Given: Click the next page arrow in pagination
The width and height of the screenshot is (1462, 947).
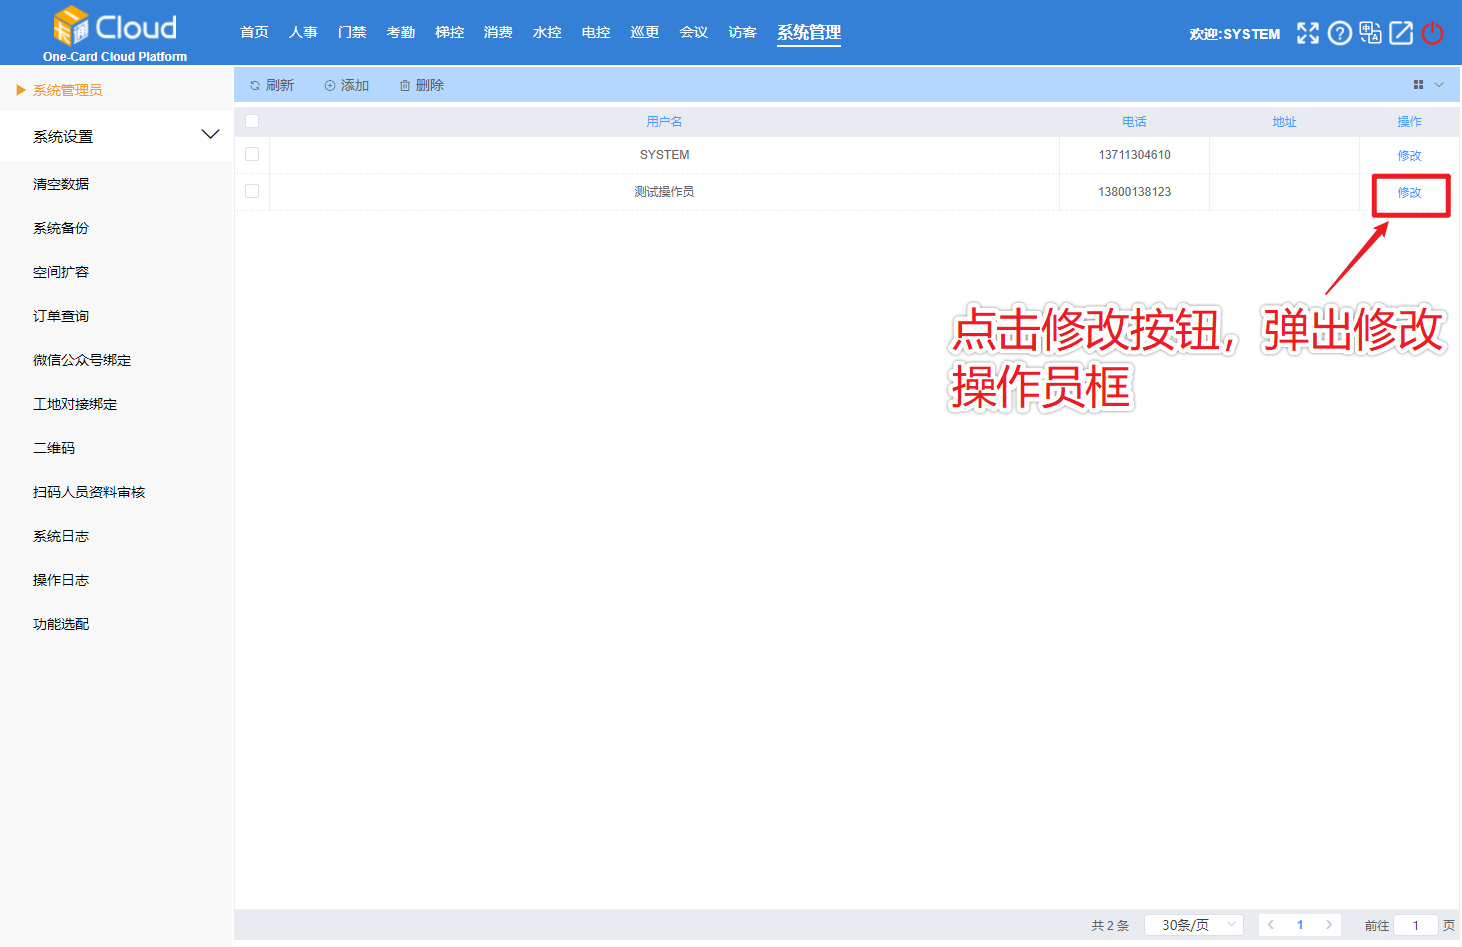Looking at the screenshot, I should 1329,925.
